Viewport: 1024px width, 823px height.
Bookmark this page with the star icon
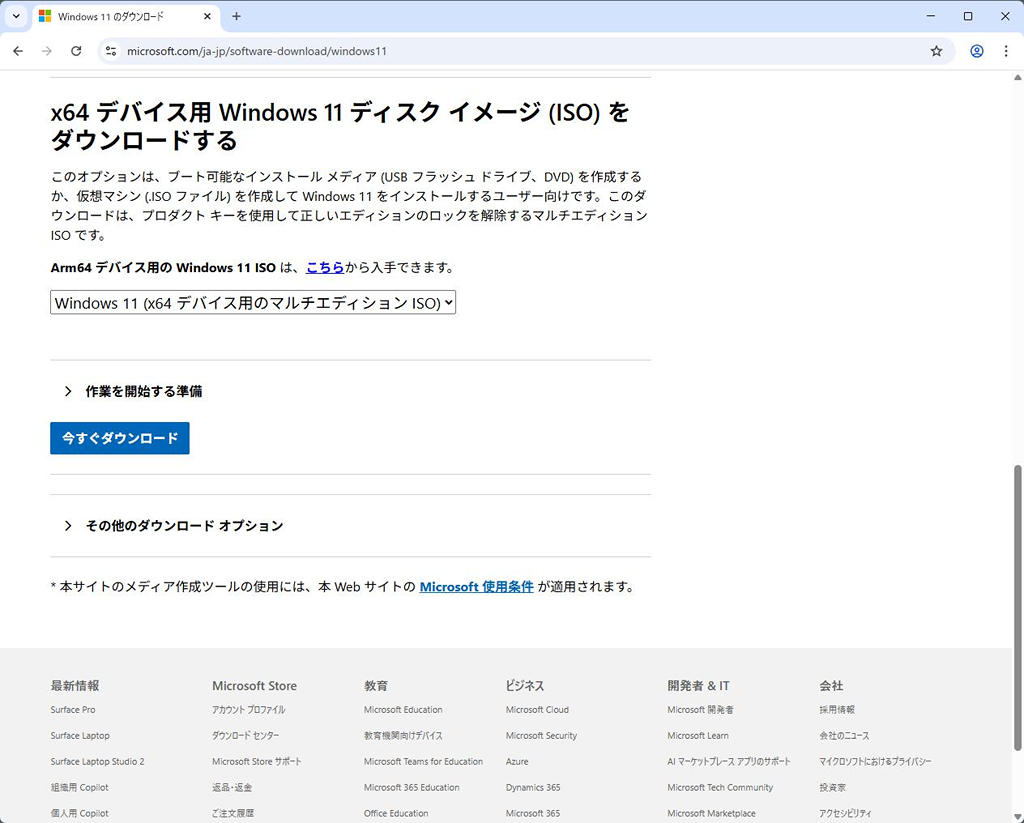pyautogui.click(x=936, y=51)
